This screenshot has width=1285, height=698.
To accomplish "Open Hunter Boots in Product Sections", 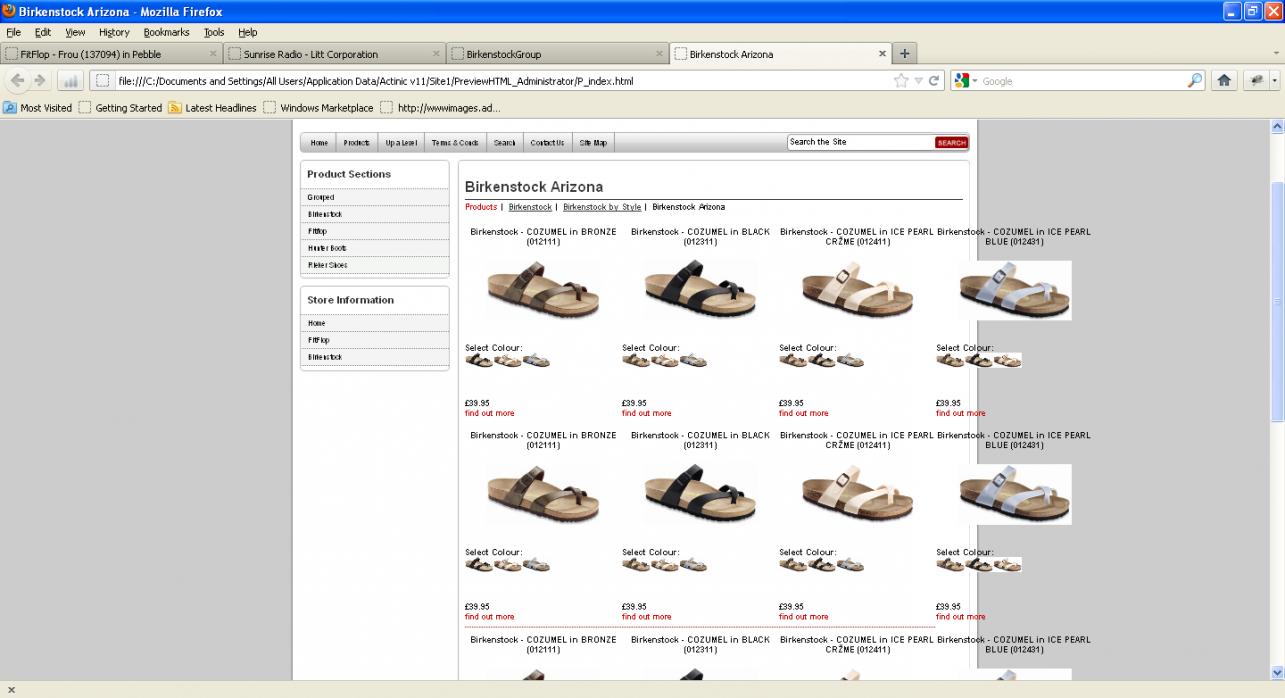I will [327, 248].
